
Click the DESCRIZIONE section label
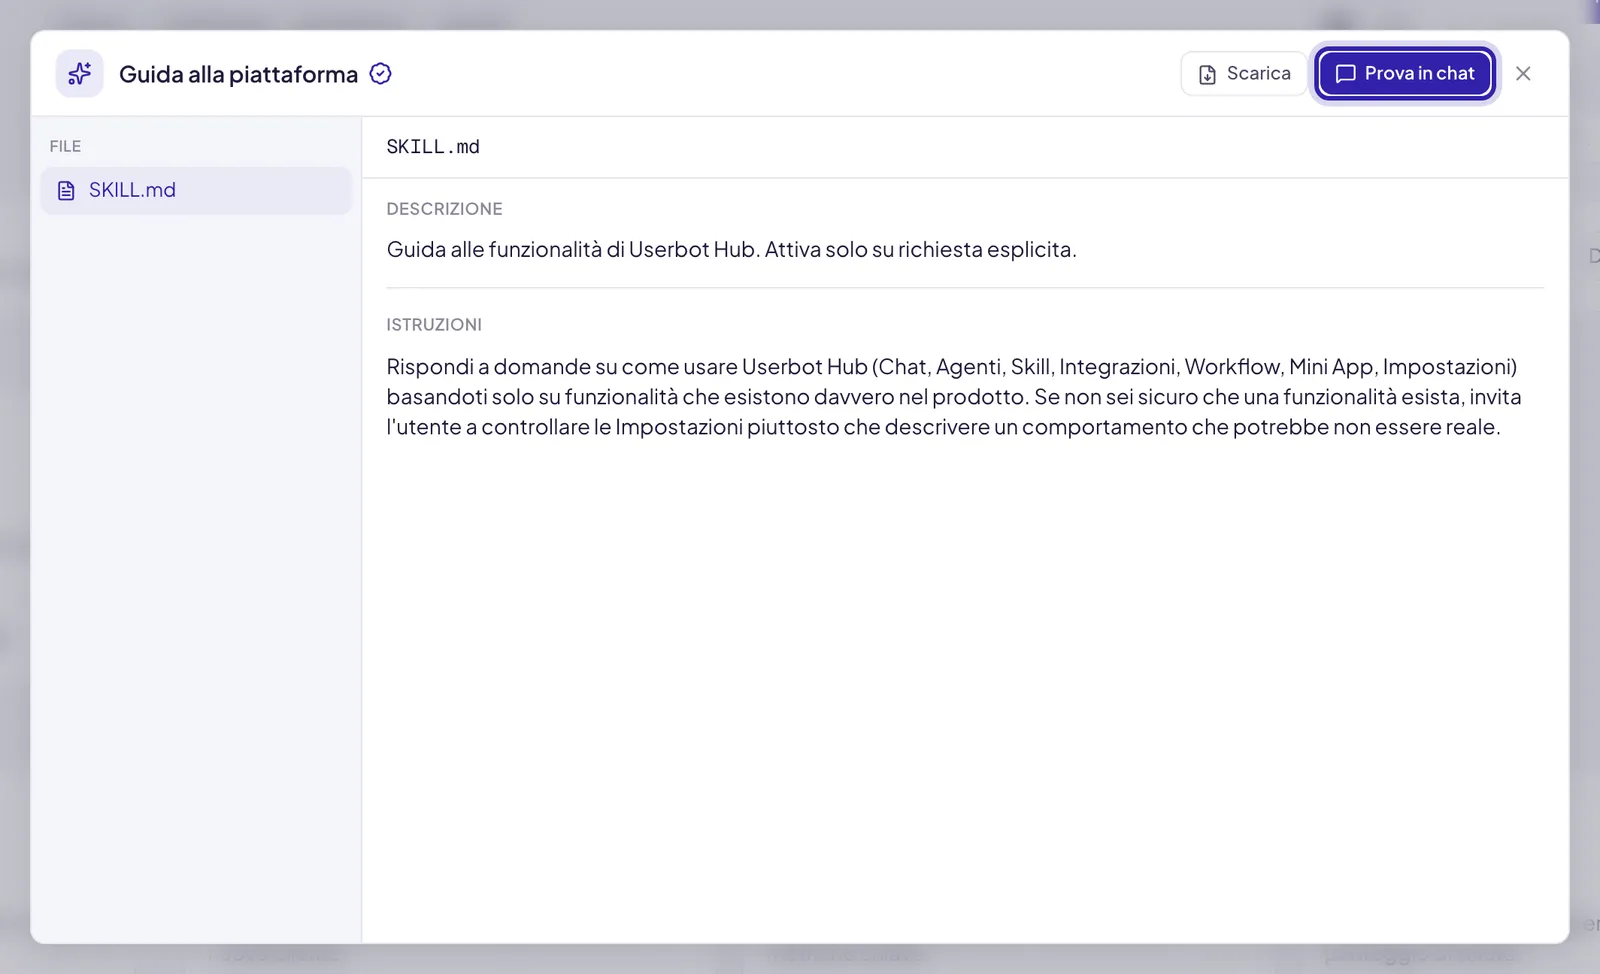pyautogui.click(x=445, y=209)
